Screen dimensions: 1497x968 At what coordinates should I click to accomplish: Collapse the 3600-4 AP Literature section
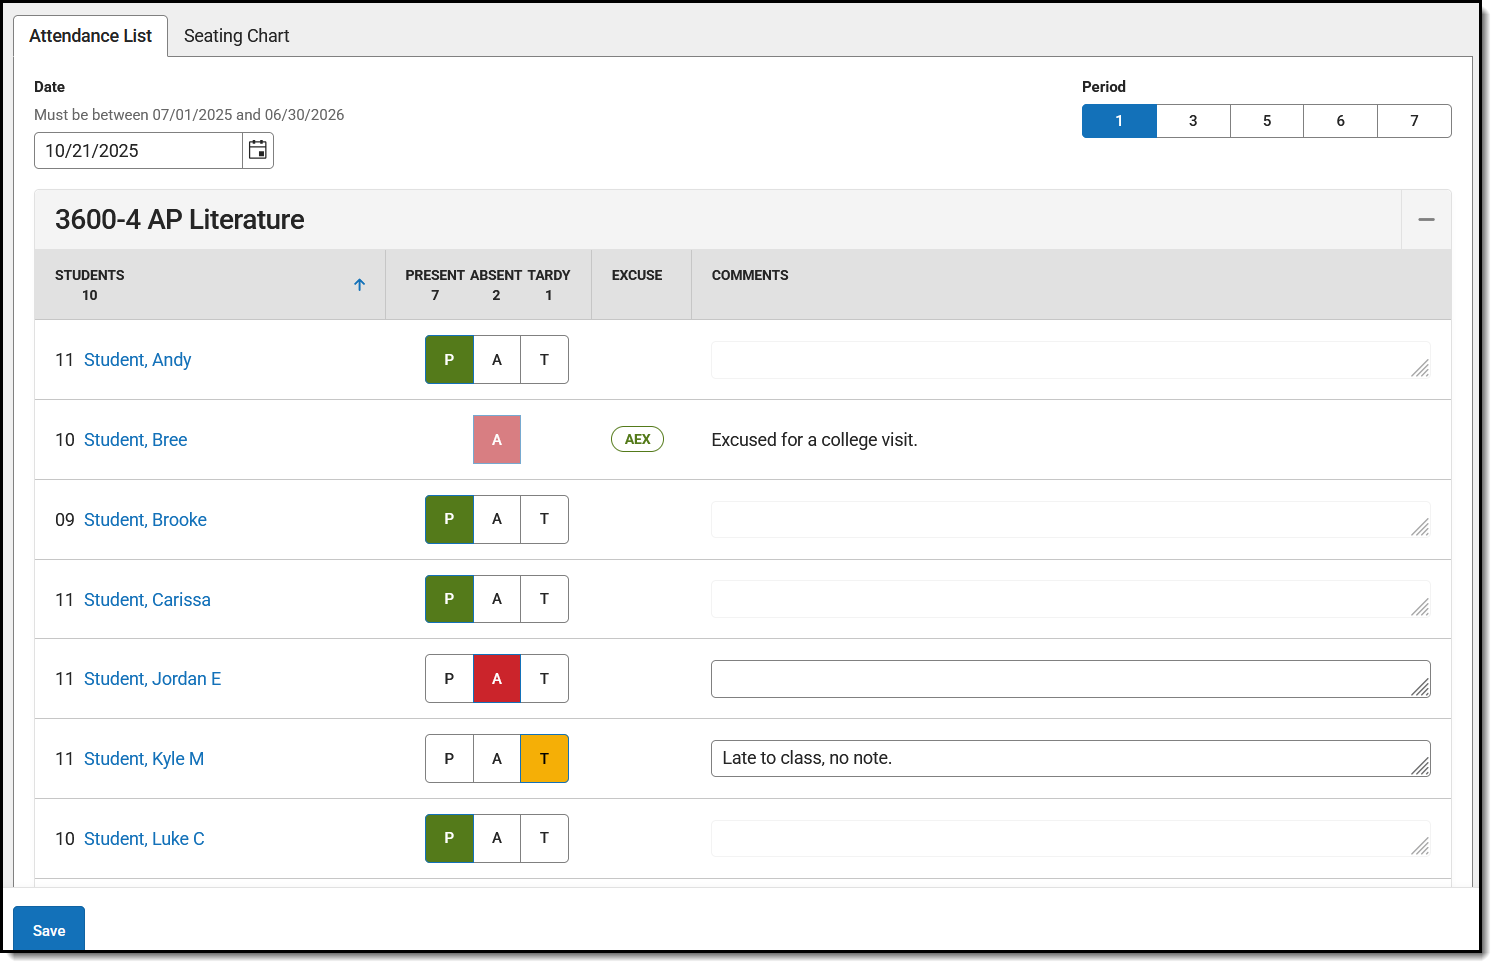click(1426, 219)
